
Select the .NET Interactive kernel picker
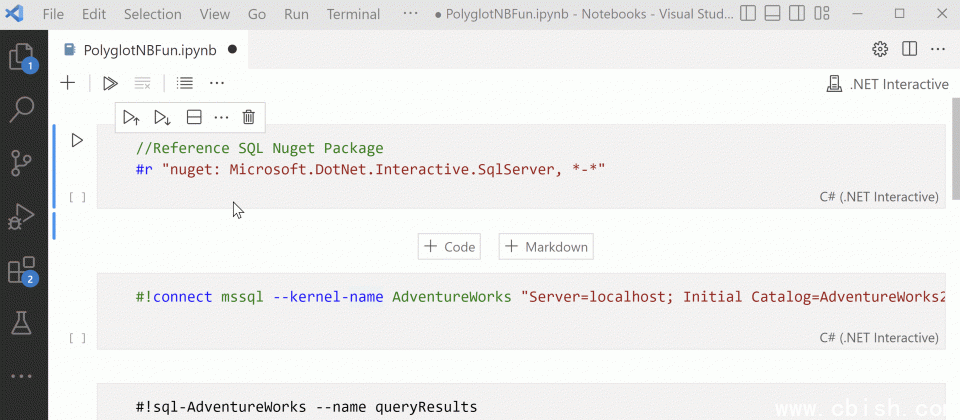point(887,84)
